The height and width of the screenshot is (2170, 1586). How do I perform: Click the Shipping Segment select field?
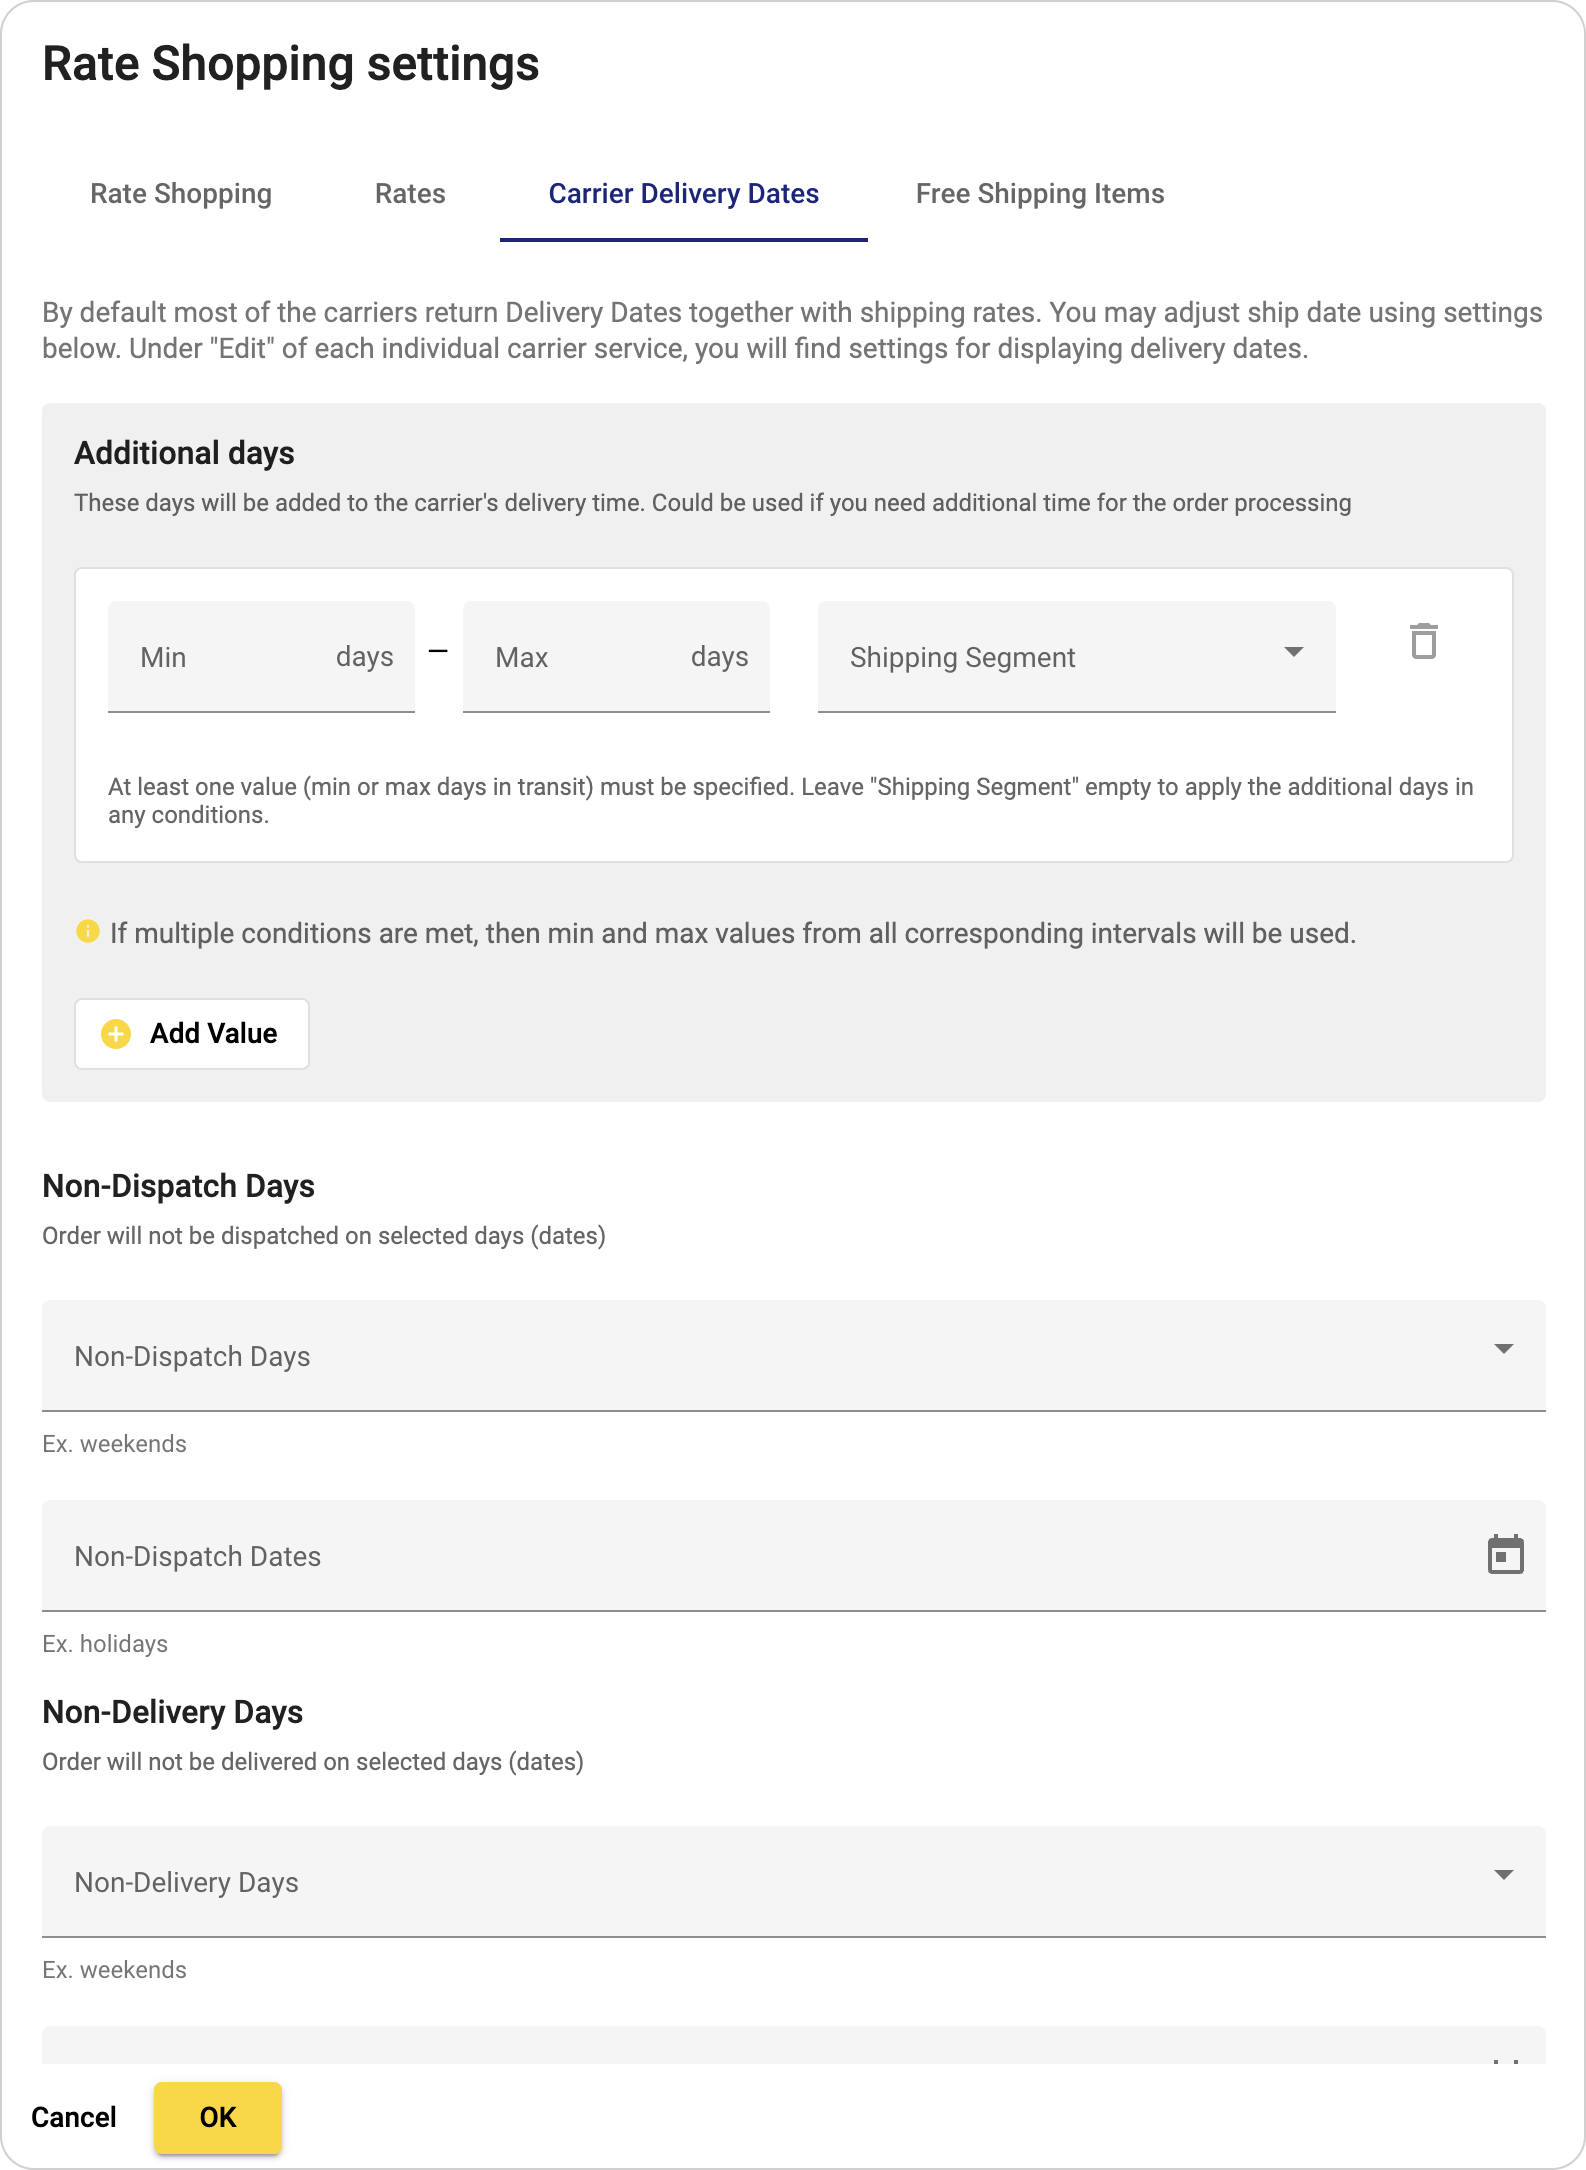point(1077,657)
